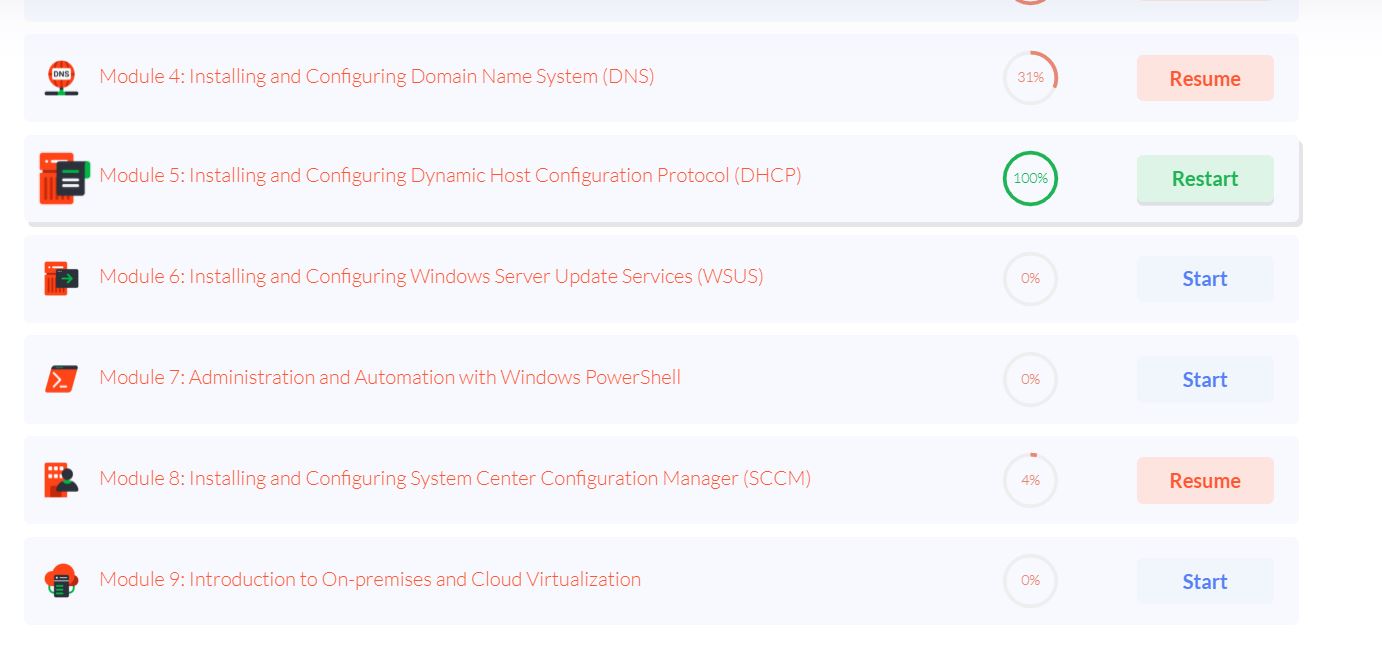Start Module 7 PowerShell course
Image resolution: width=1382 pixels, height=660 pixels.
(x=1204, y=380)
